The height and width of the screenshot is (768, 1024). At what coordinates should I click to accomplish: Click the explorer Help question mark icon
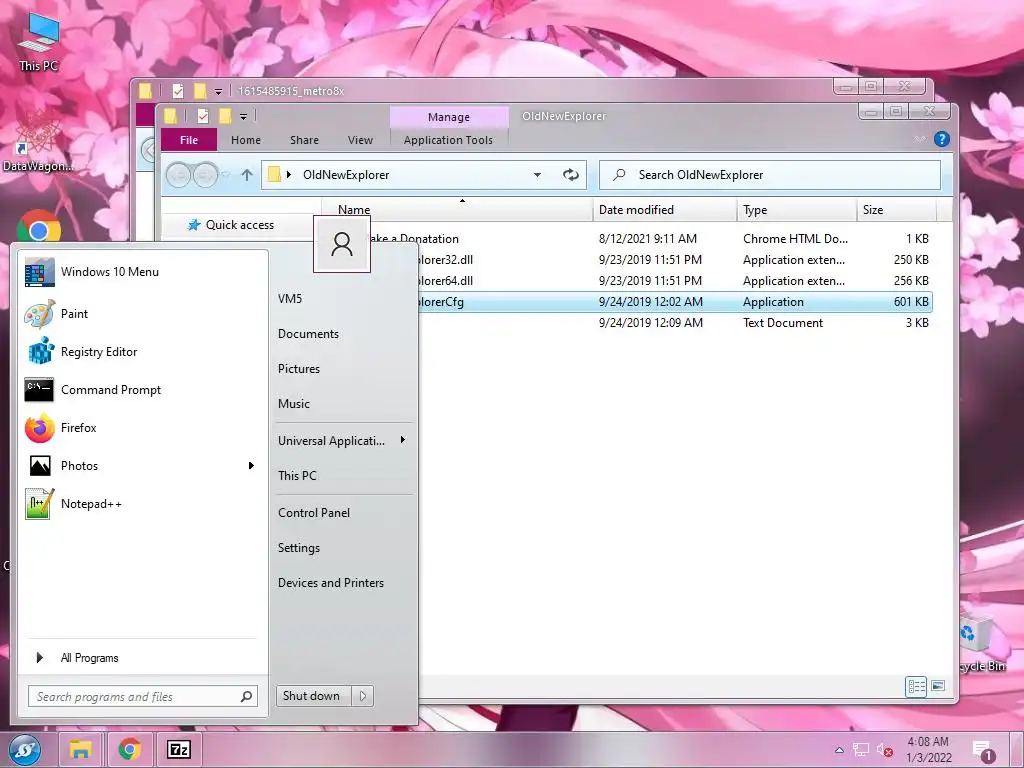click(x=941, y=139)
